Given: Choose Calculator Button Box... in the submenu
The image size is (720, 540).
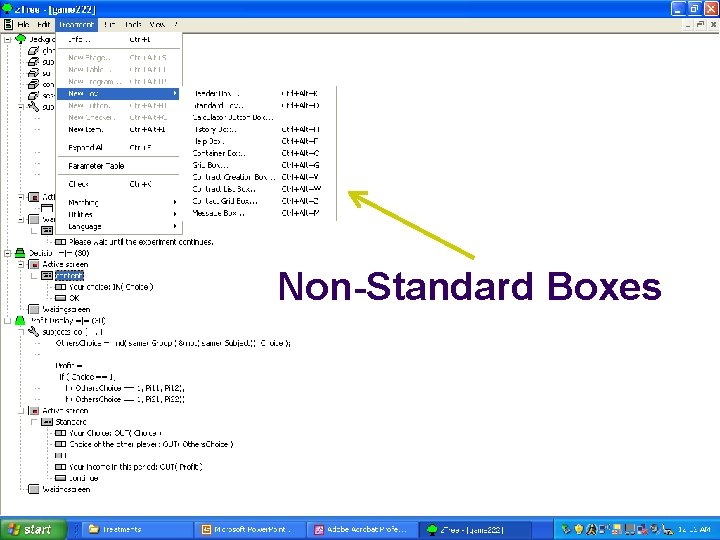Looking at the screenshot, I should [x=259, y=118].
